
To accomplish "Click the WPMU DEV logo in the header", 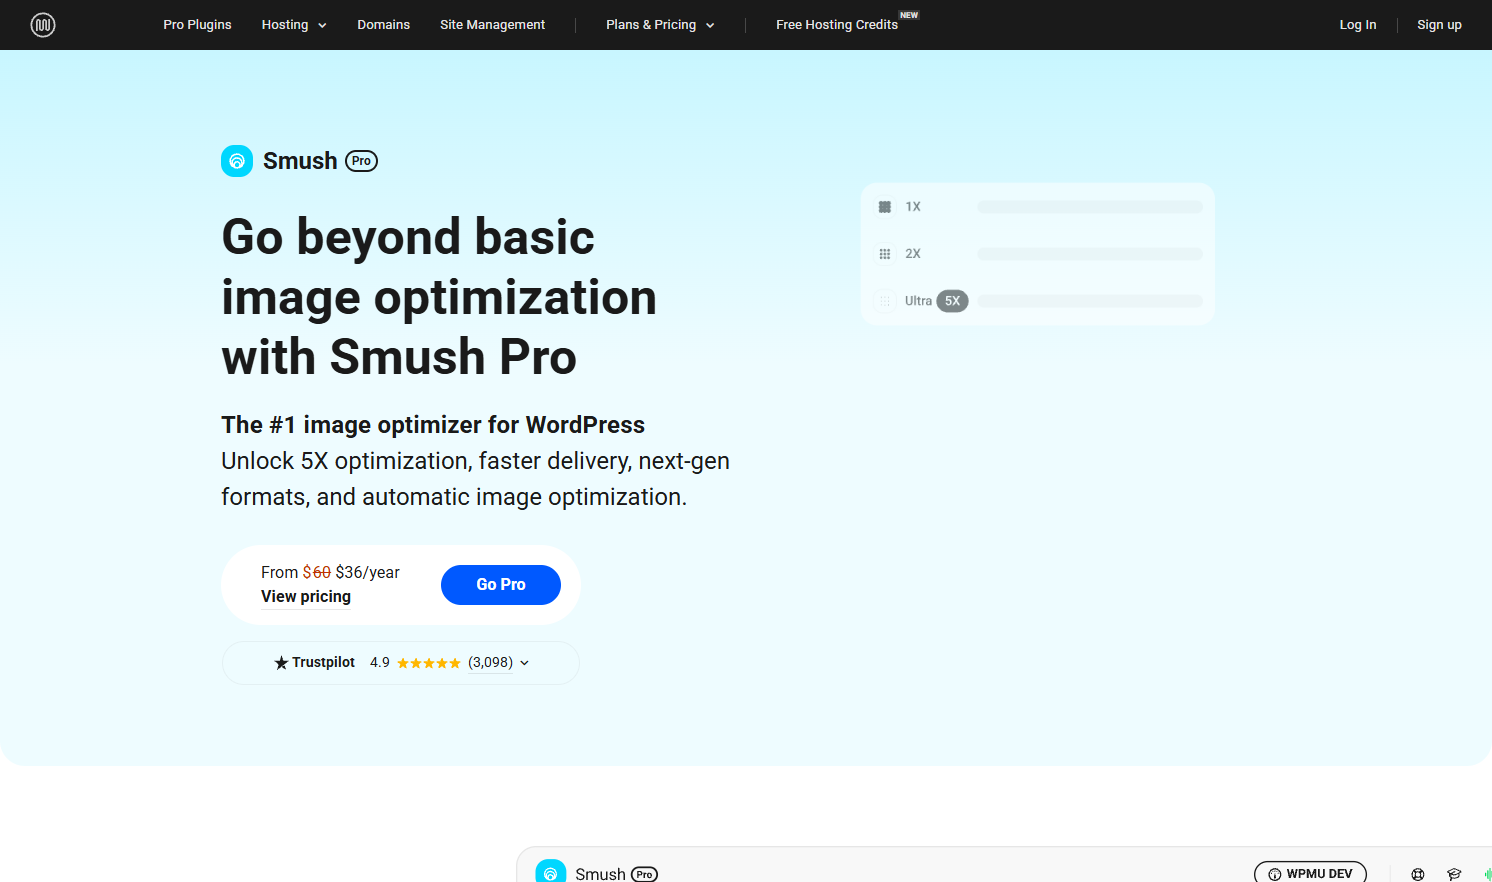I will (x=43, y=25).
